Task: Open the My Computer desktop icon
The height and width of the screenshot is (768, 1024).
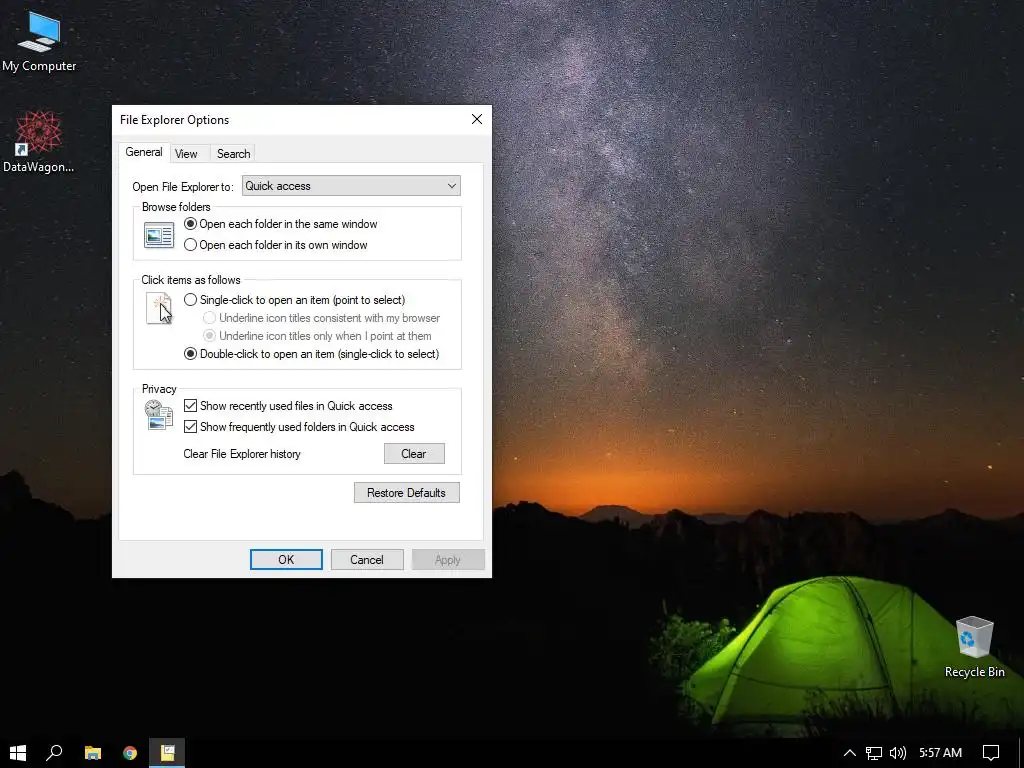Action: point(39,42)
